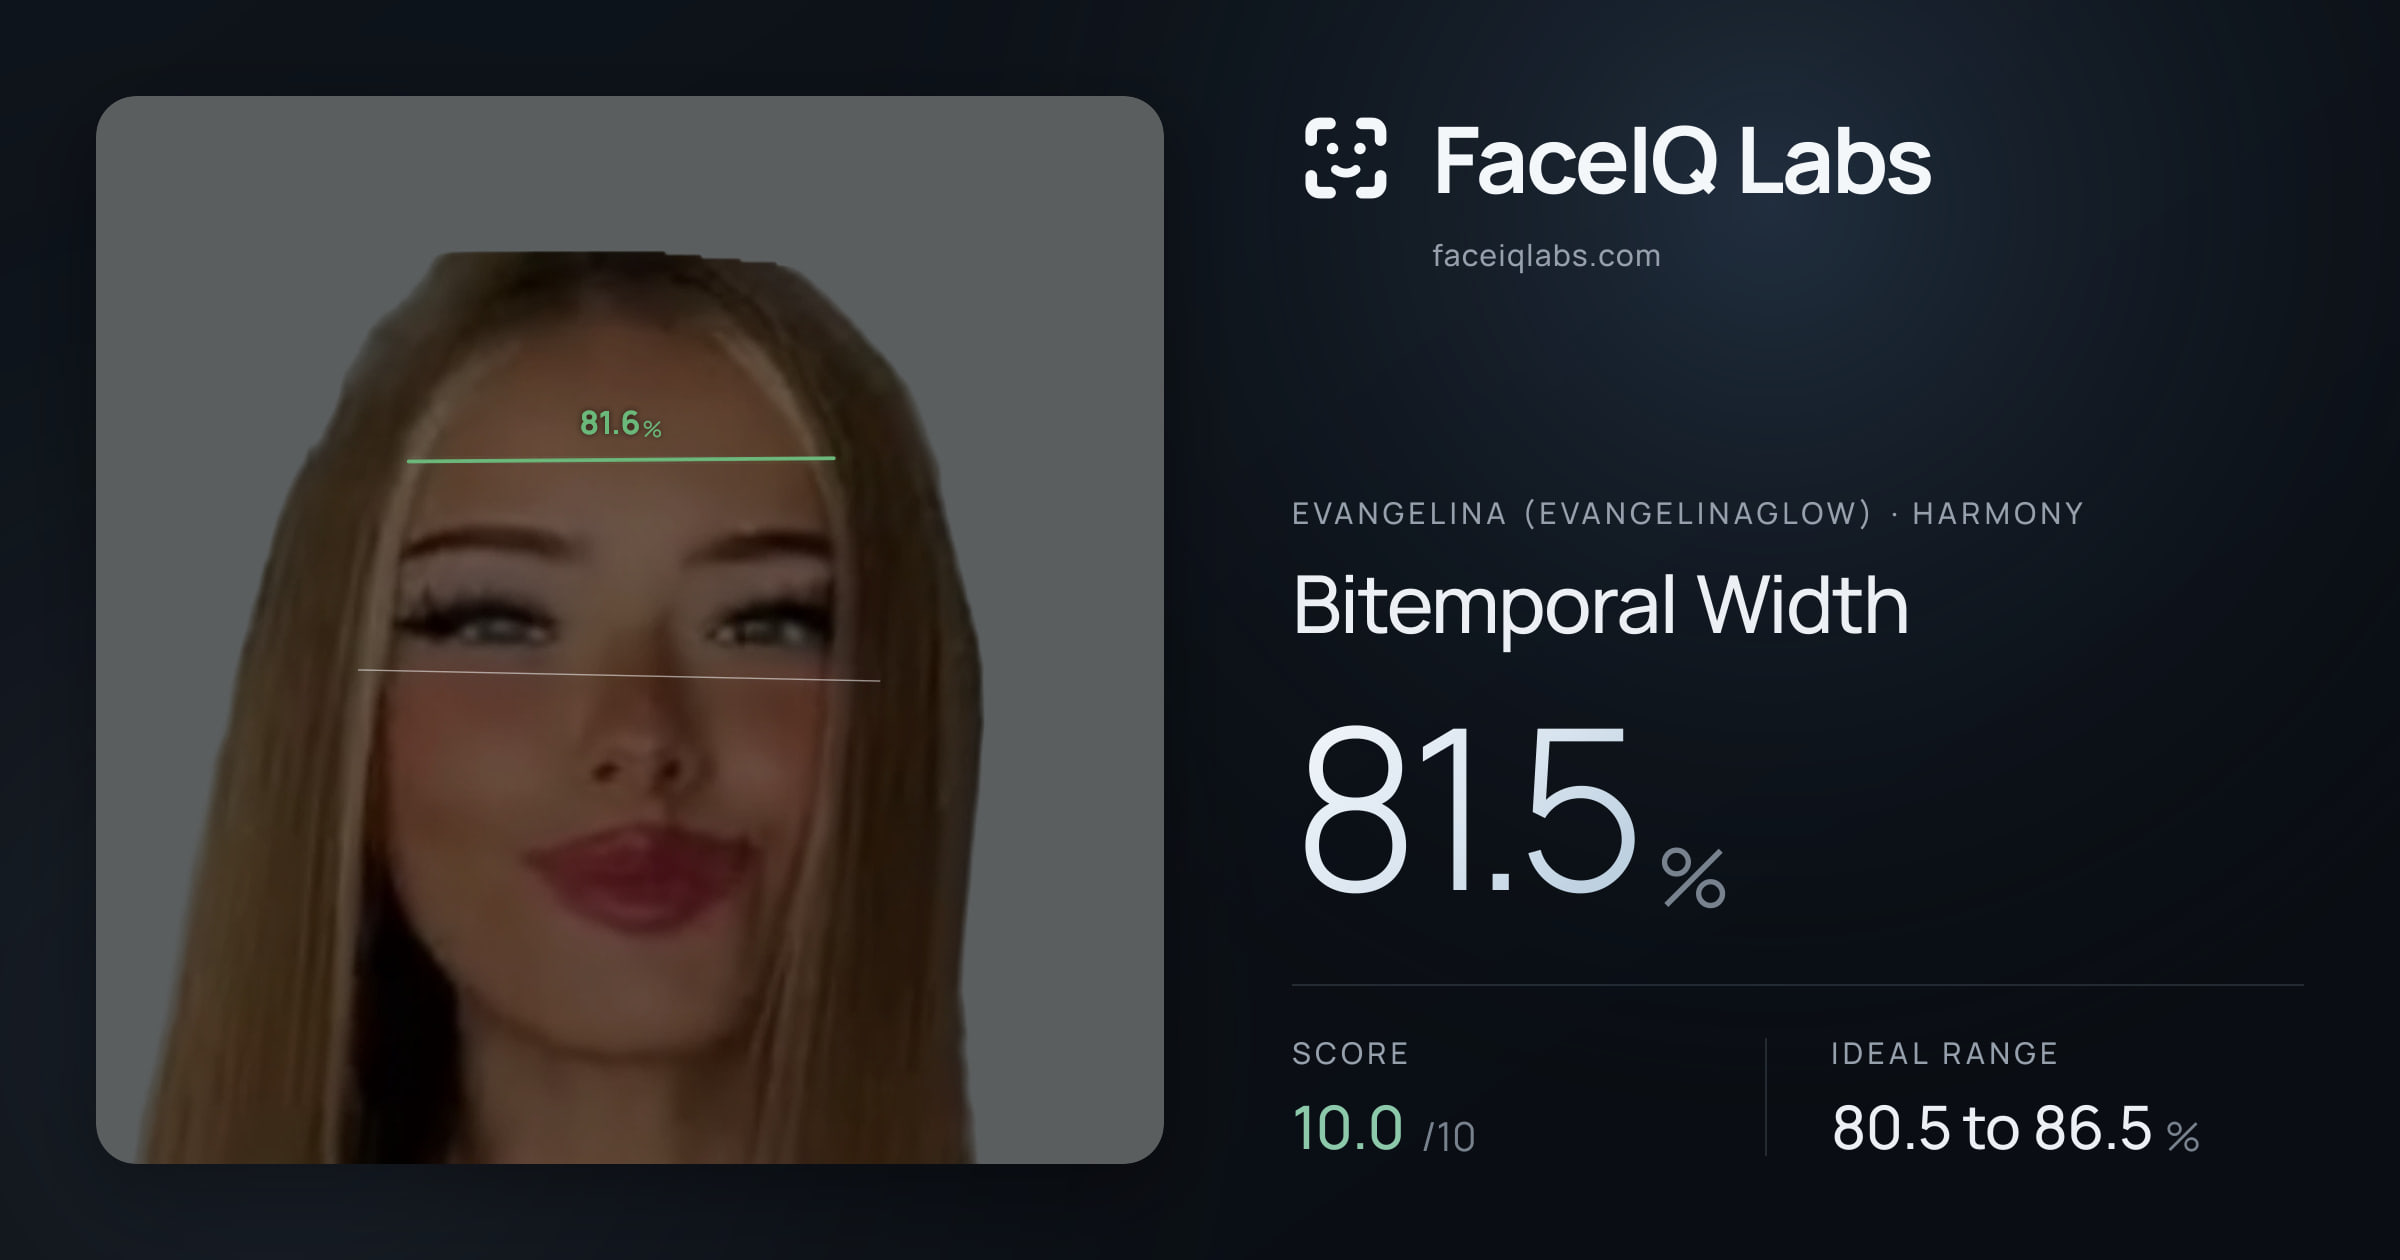Image resolution: width=2400 pixels, height=1260 pixels.
Task: Click the FaceIQ Labs face-scan logo icon
Action: tap(1346, 158)
